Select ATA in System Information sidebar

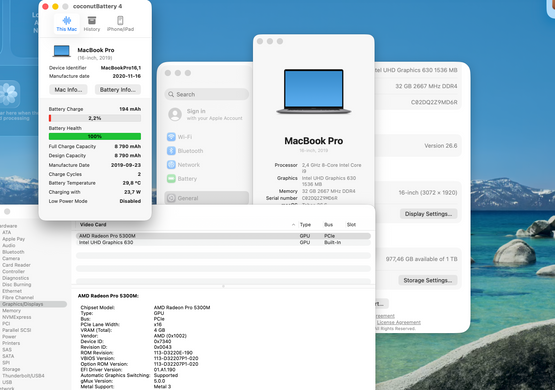(x=6, y=233)
